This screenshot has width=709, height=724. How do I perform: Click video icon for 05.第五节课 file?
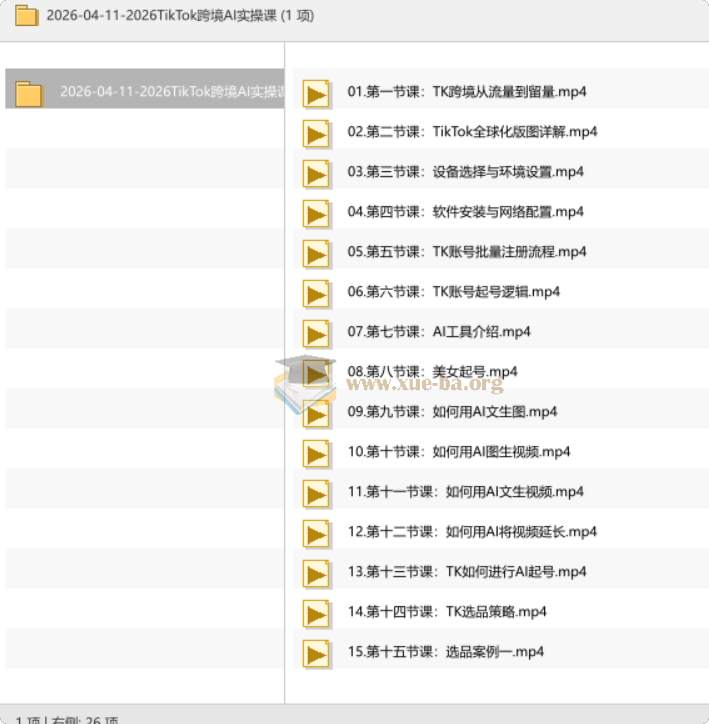pos(317,254)
